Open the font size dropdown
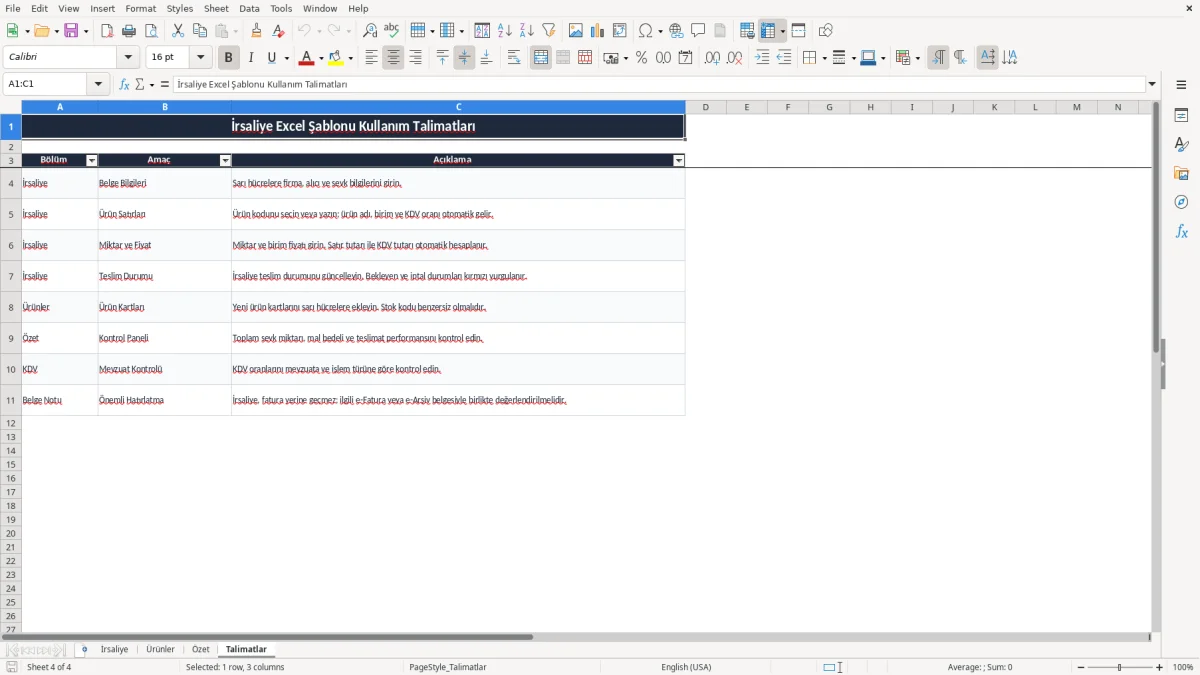This screenshot has height=675, width=1200. (x=201, y=58)
